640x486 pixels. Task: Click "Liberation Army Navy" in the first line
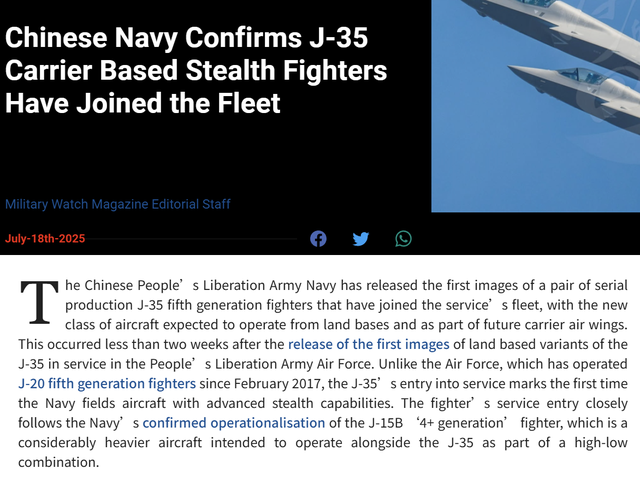(x=270, y=285)
